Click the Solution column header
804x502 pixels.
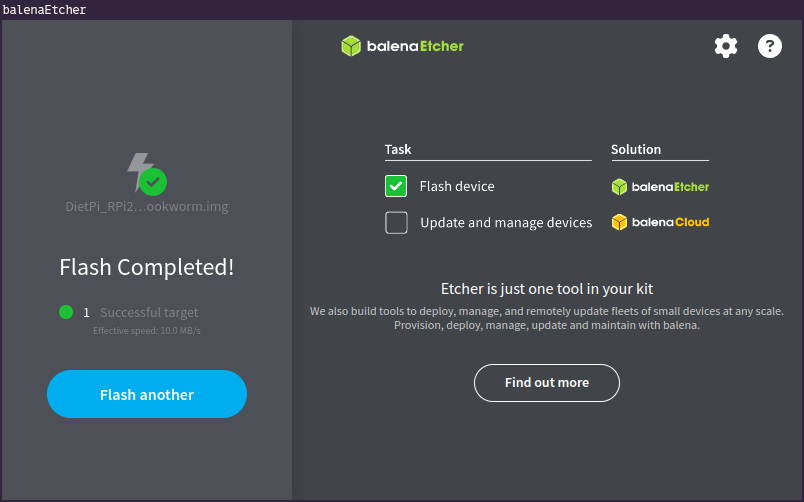[x=636, y=149]
